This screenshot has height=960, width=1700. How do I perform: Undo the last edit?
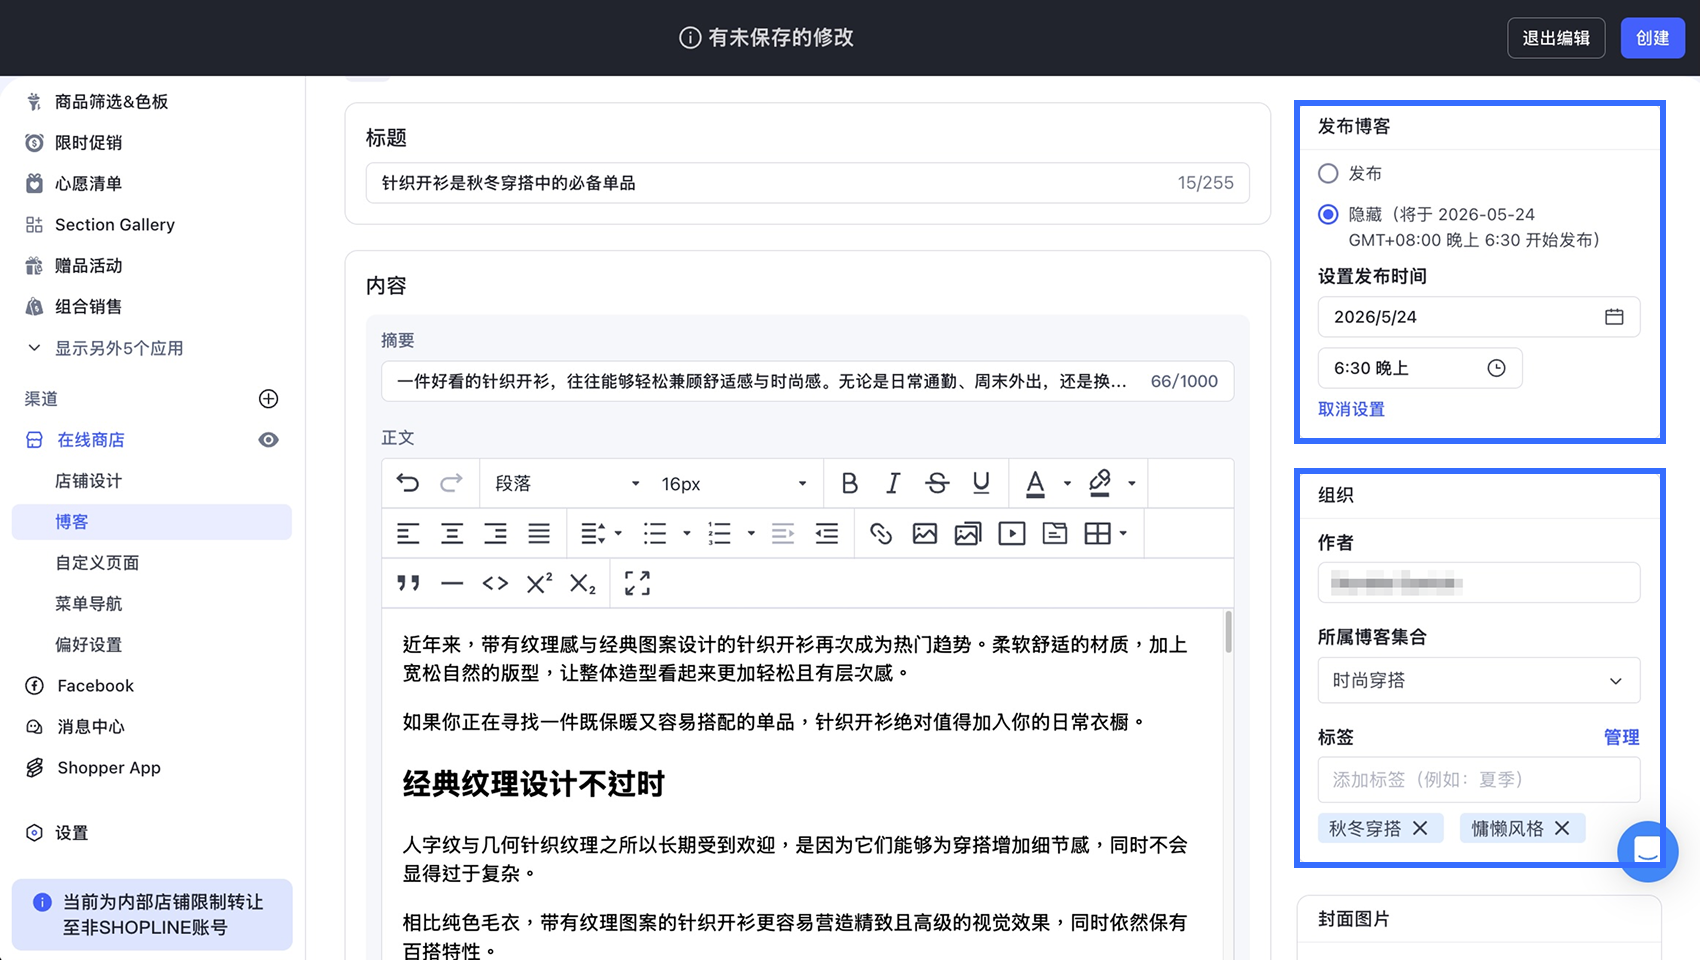(x=408, y=484)
